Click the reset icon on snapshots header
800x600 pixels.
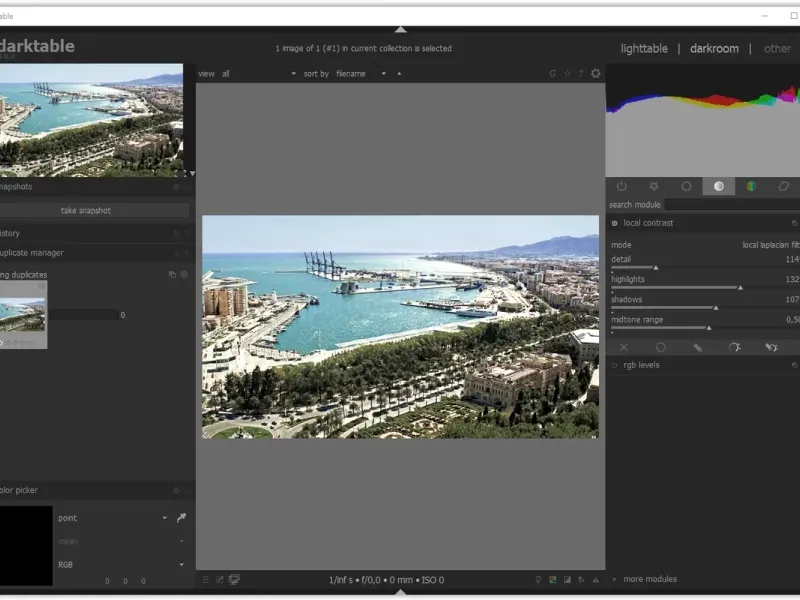pyautogui.click(x=176, y=187)
